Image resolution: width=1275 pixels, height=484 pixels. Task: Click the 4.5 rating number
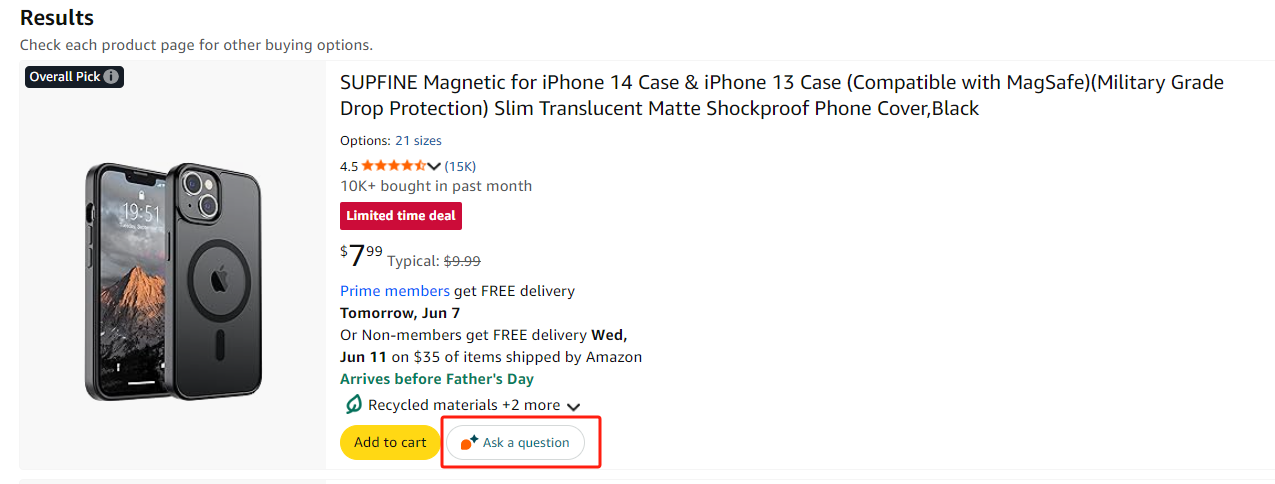tap(349, 166)
